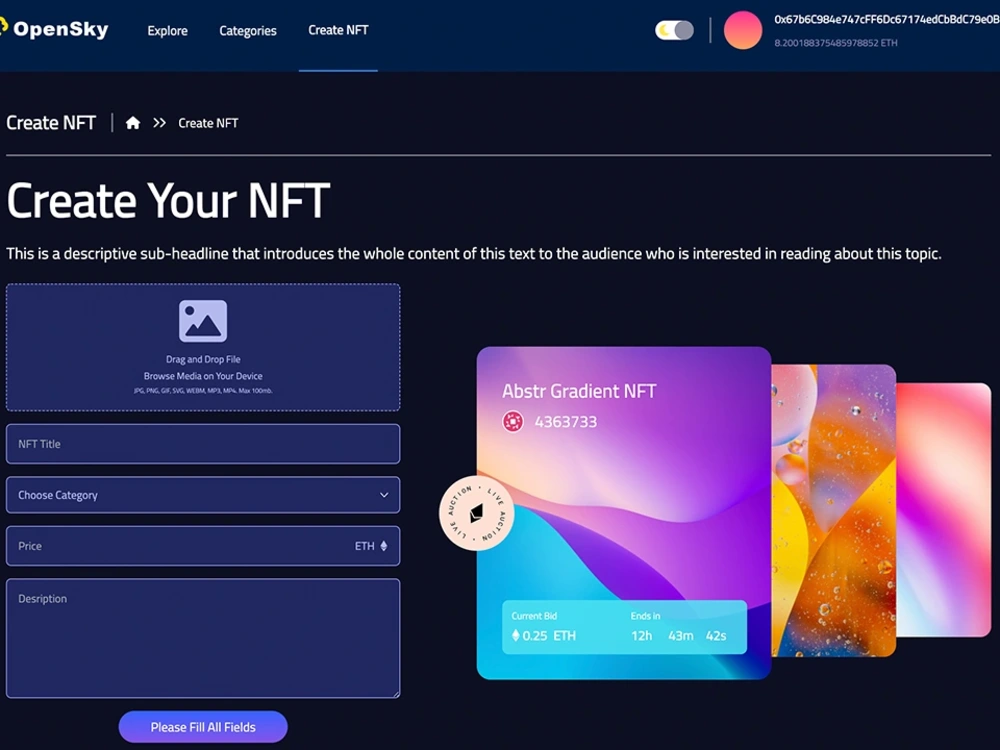Open the Choose Category dropdown
The height and width of the screenshot is (750, 1000).
203,495
